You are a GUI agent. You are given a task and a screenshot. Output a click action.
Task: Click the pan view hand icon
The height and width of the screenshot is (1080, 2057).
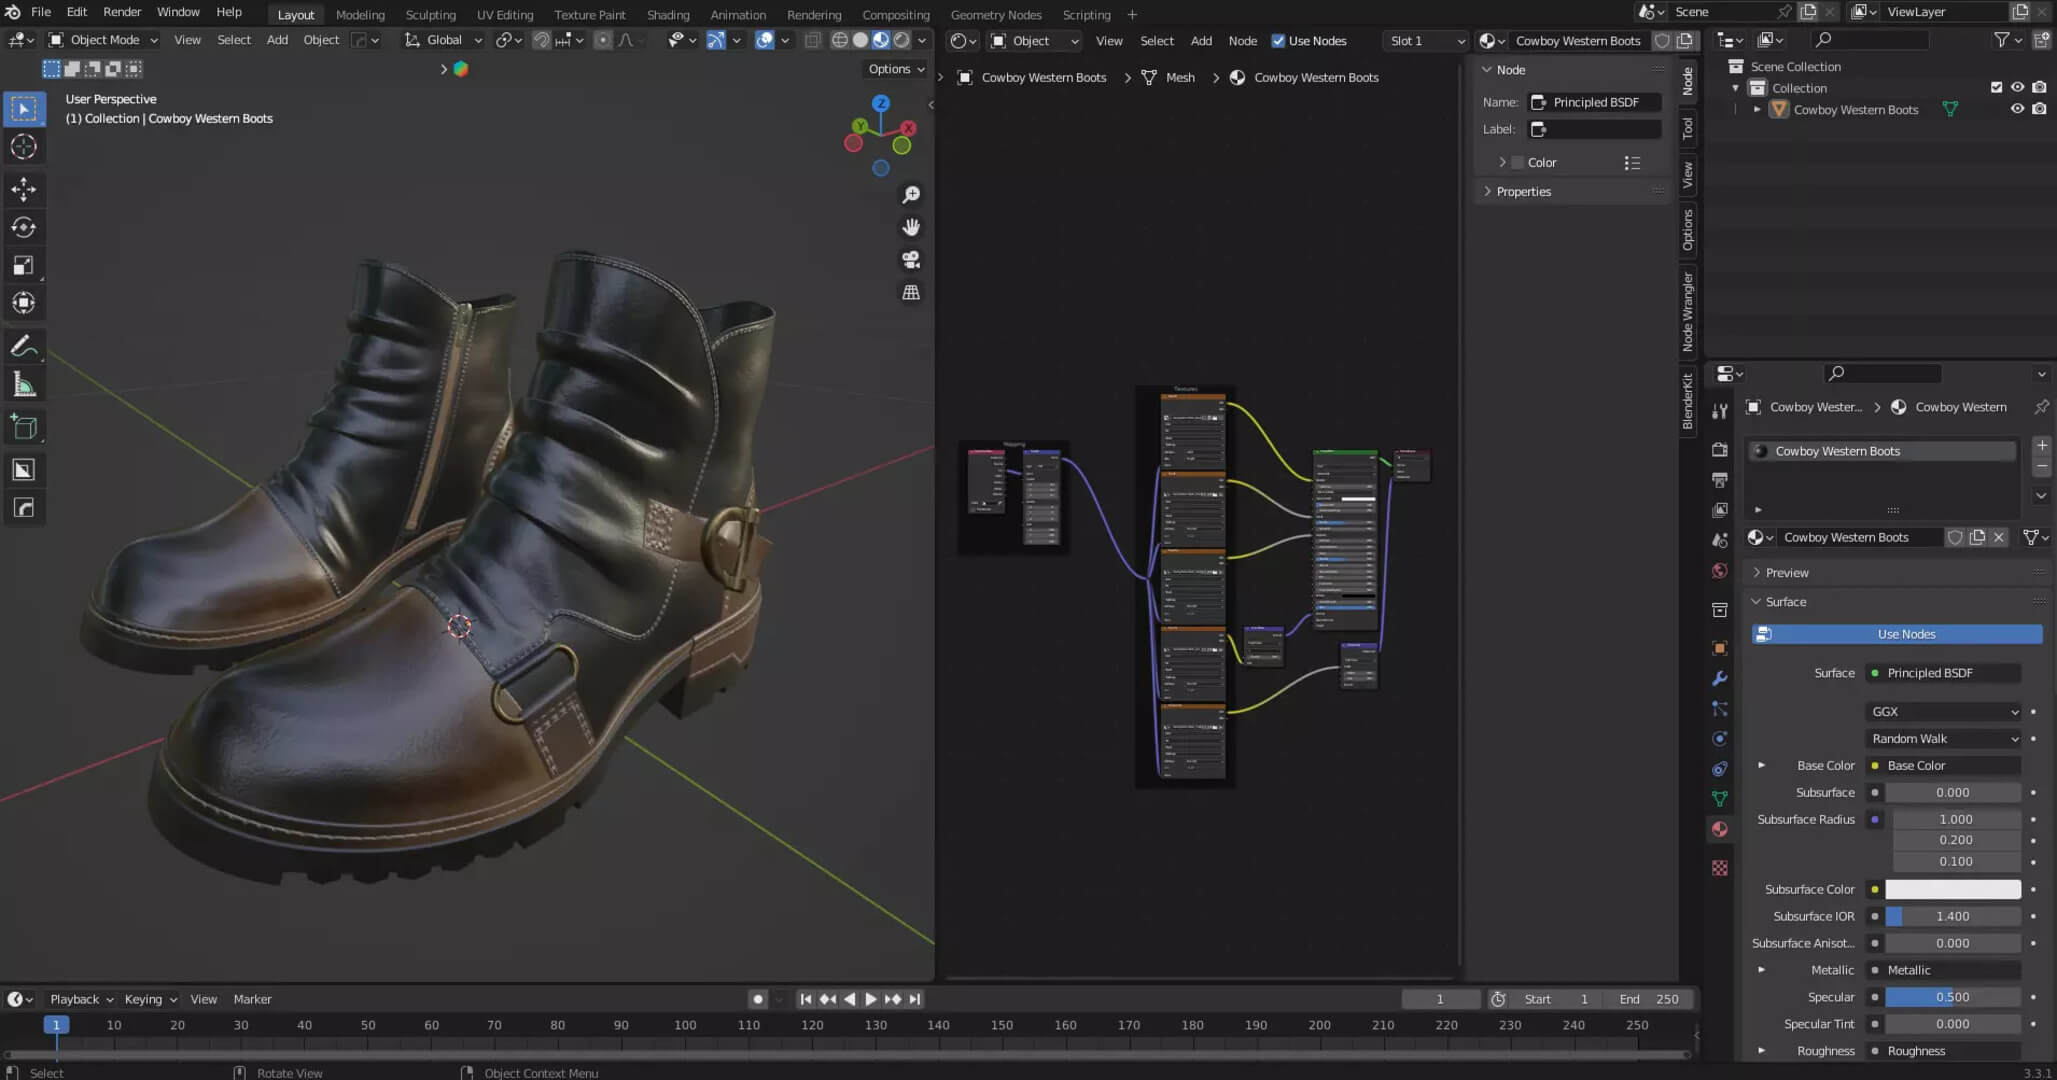(911, 227)
